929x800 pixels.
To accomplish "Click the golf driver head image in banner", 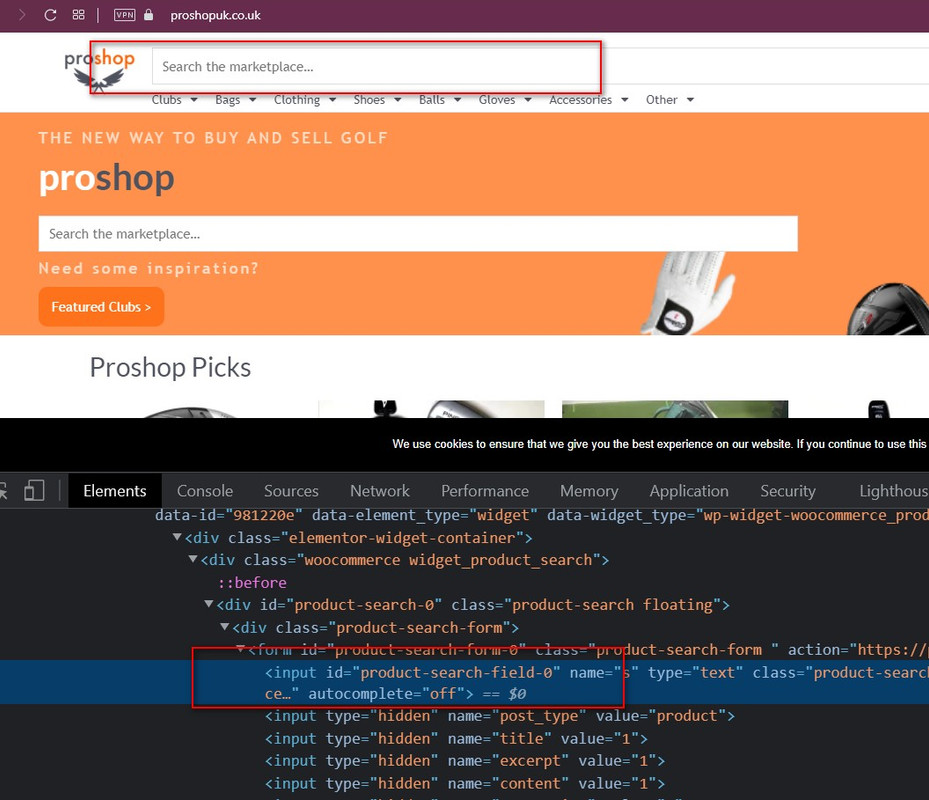I will click(888, 309).
